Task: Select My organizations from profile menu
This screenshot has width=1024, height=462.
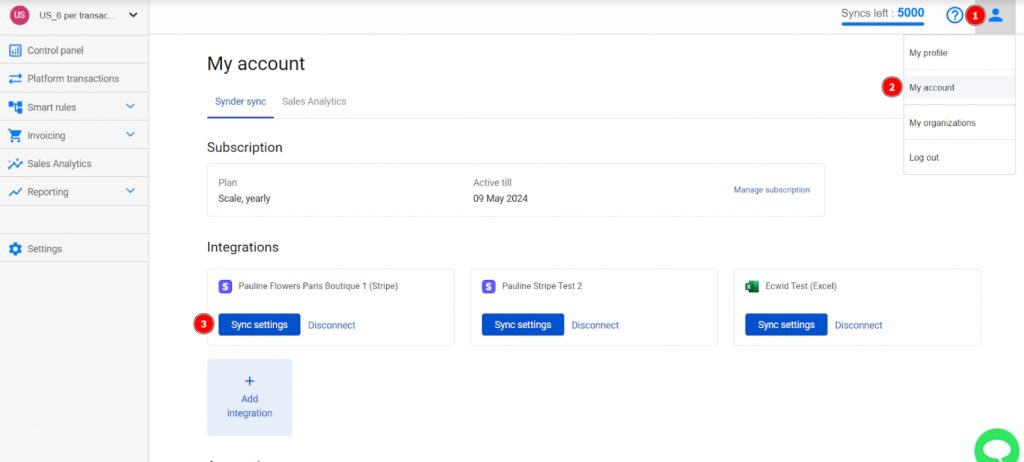Action: [942, 123]
